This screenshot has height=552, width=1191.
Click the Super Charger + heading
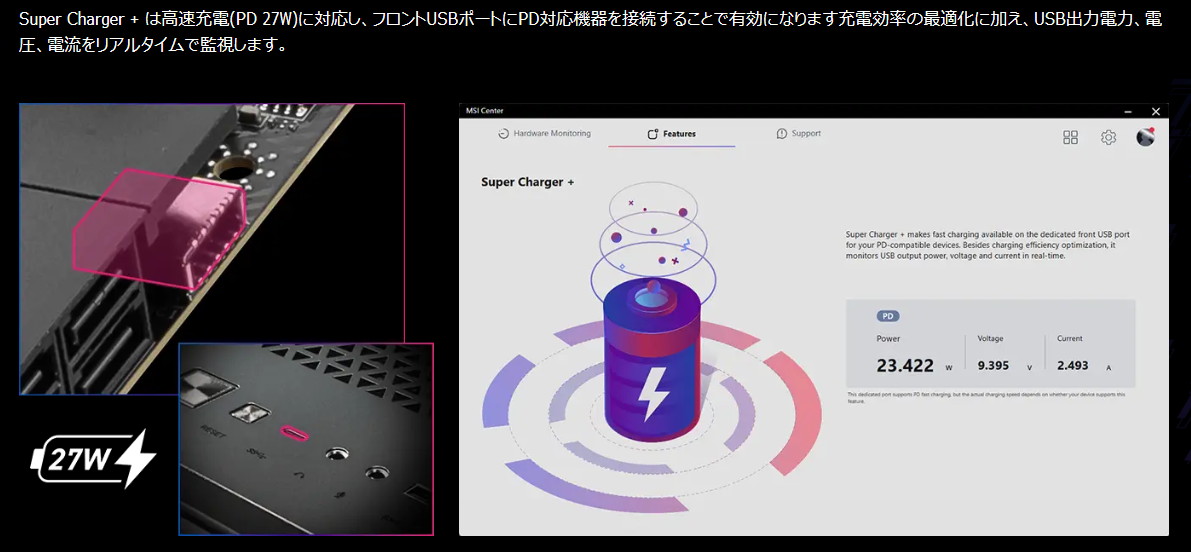pyautogui.click(x=528, y=182)
